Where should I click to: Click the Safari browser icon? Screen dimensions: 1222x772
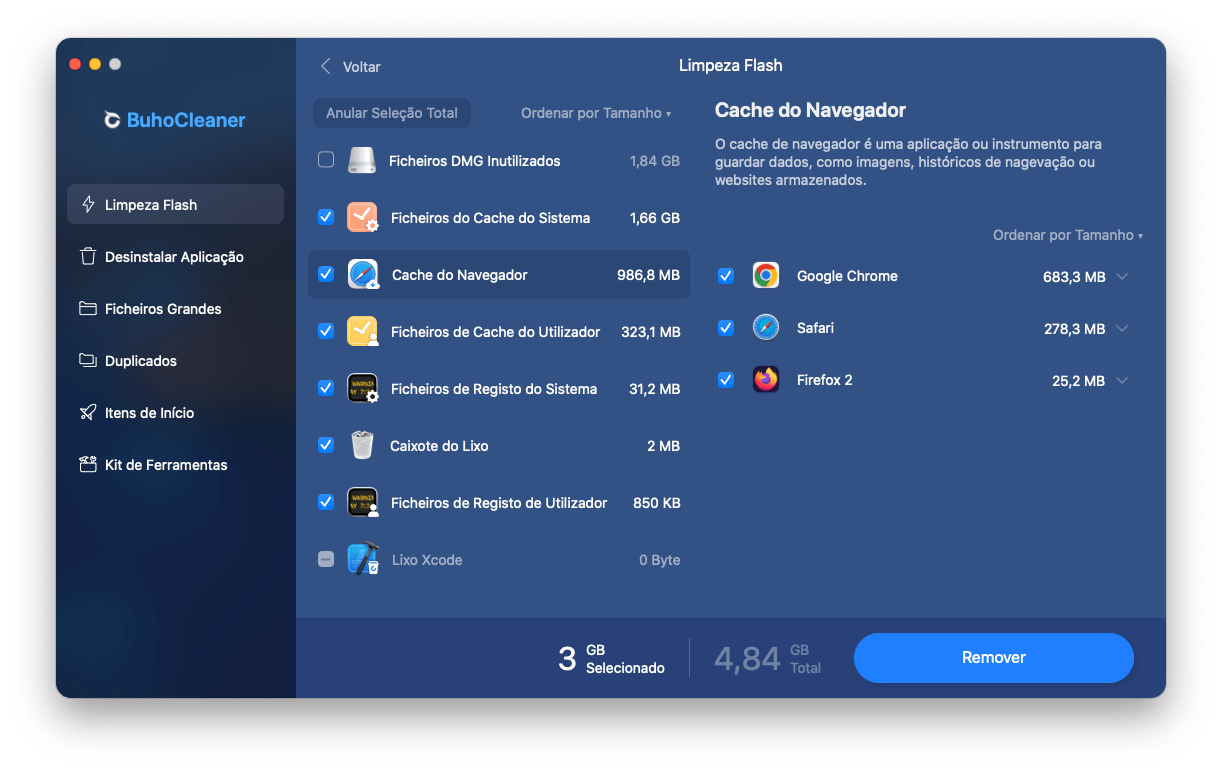coord(766,328)
